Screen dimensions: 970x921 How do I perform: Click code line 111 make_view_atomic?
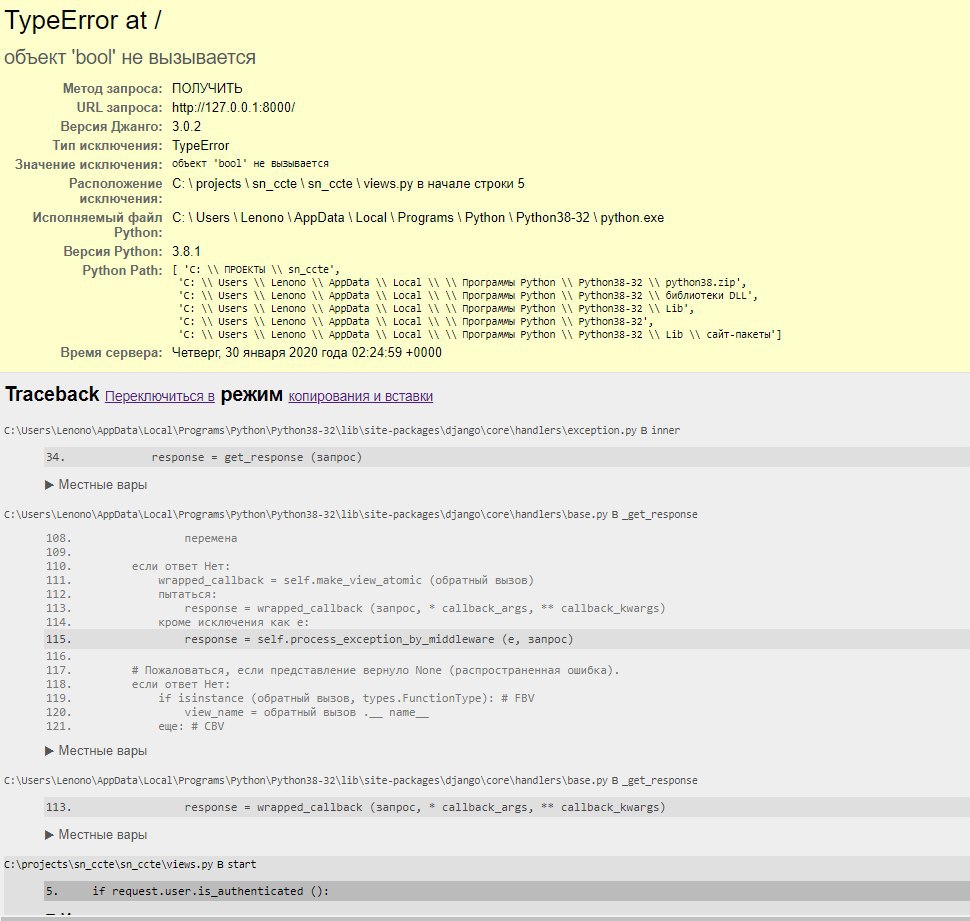coord(346,580)
